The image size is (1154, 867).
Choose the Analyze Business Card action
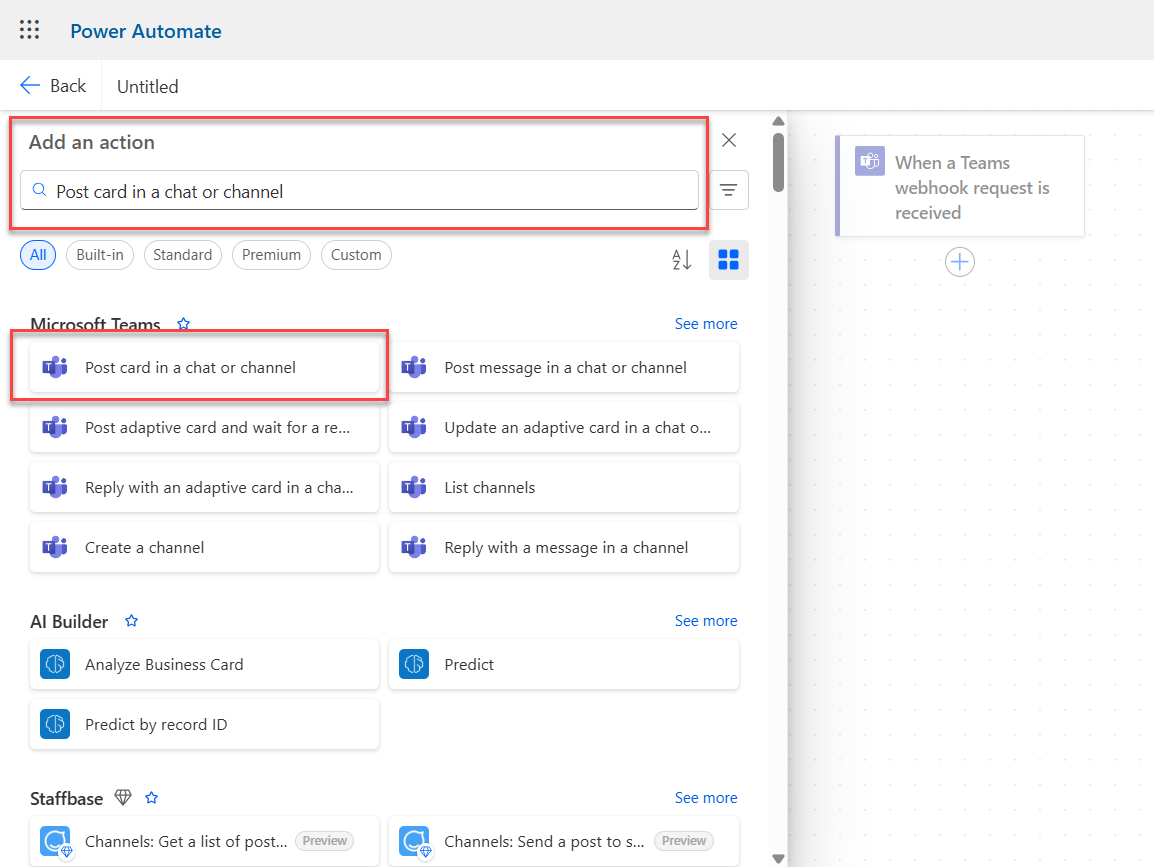point(205,664)
